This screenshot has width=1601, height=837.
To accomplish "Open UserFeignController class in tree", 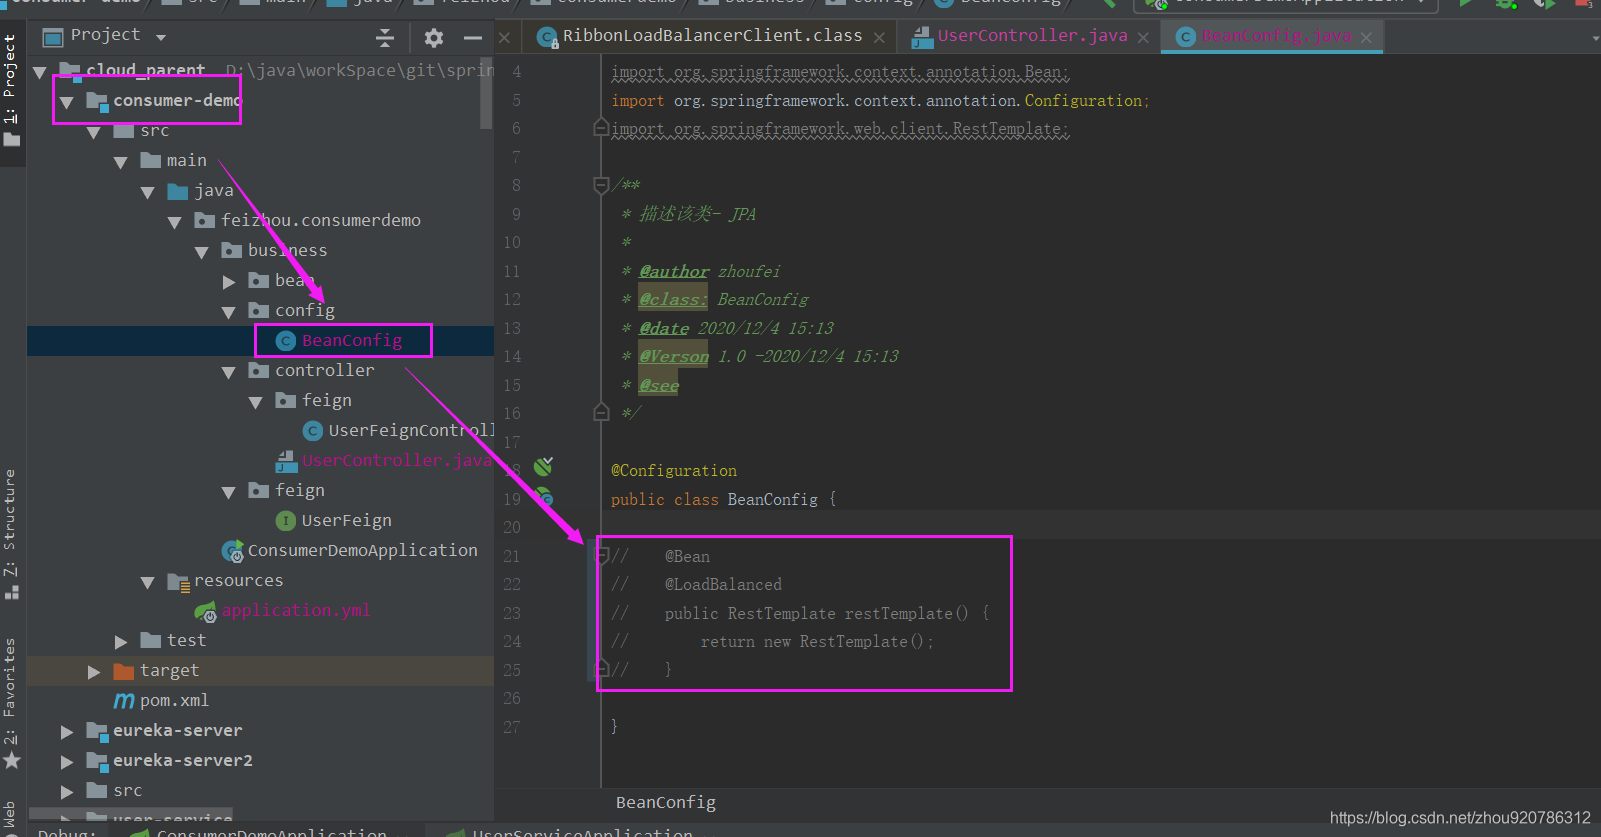I will pos(411,430).
